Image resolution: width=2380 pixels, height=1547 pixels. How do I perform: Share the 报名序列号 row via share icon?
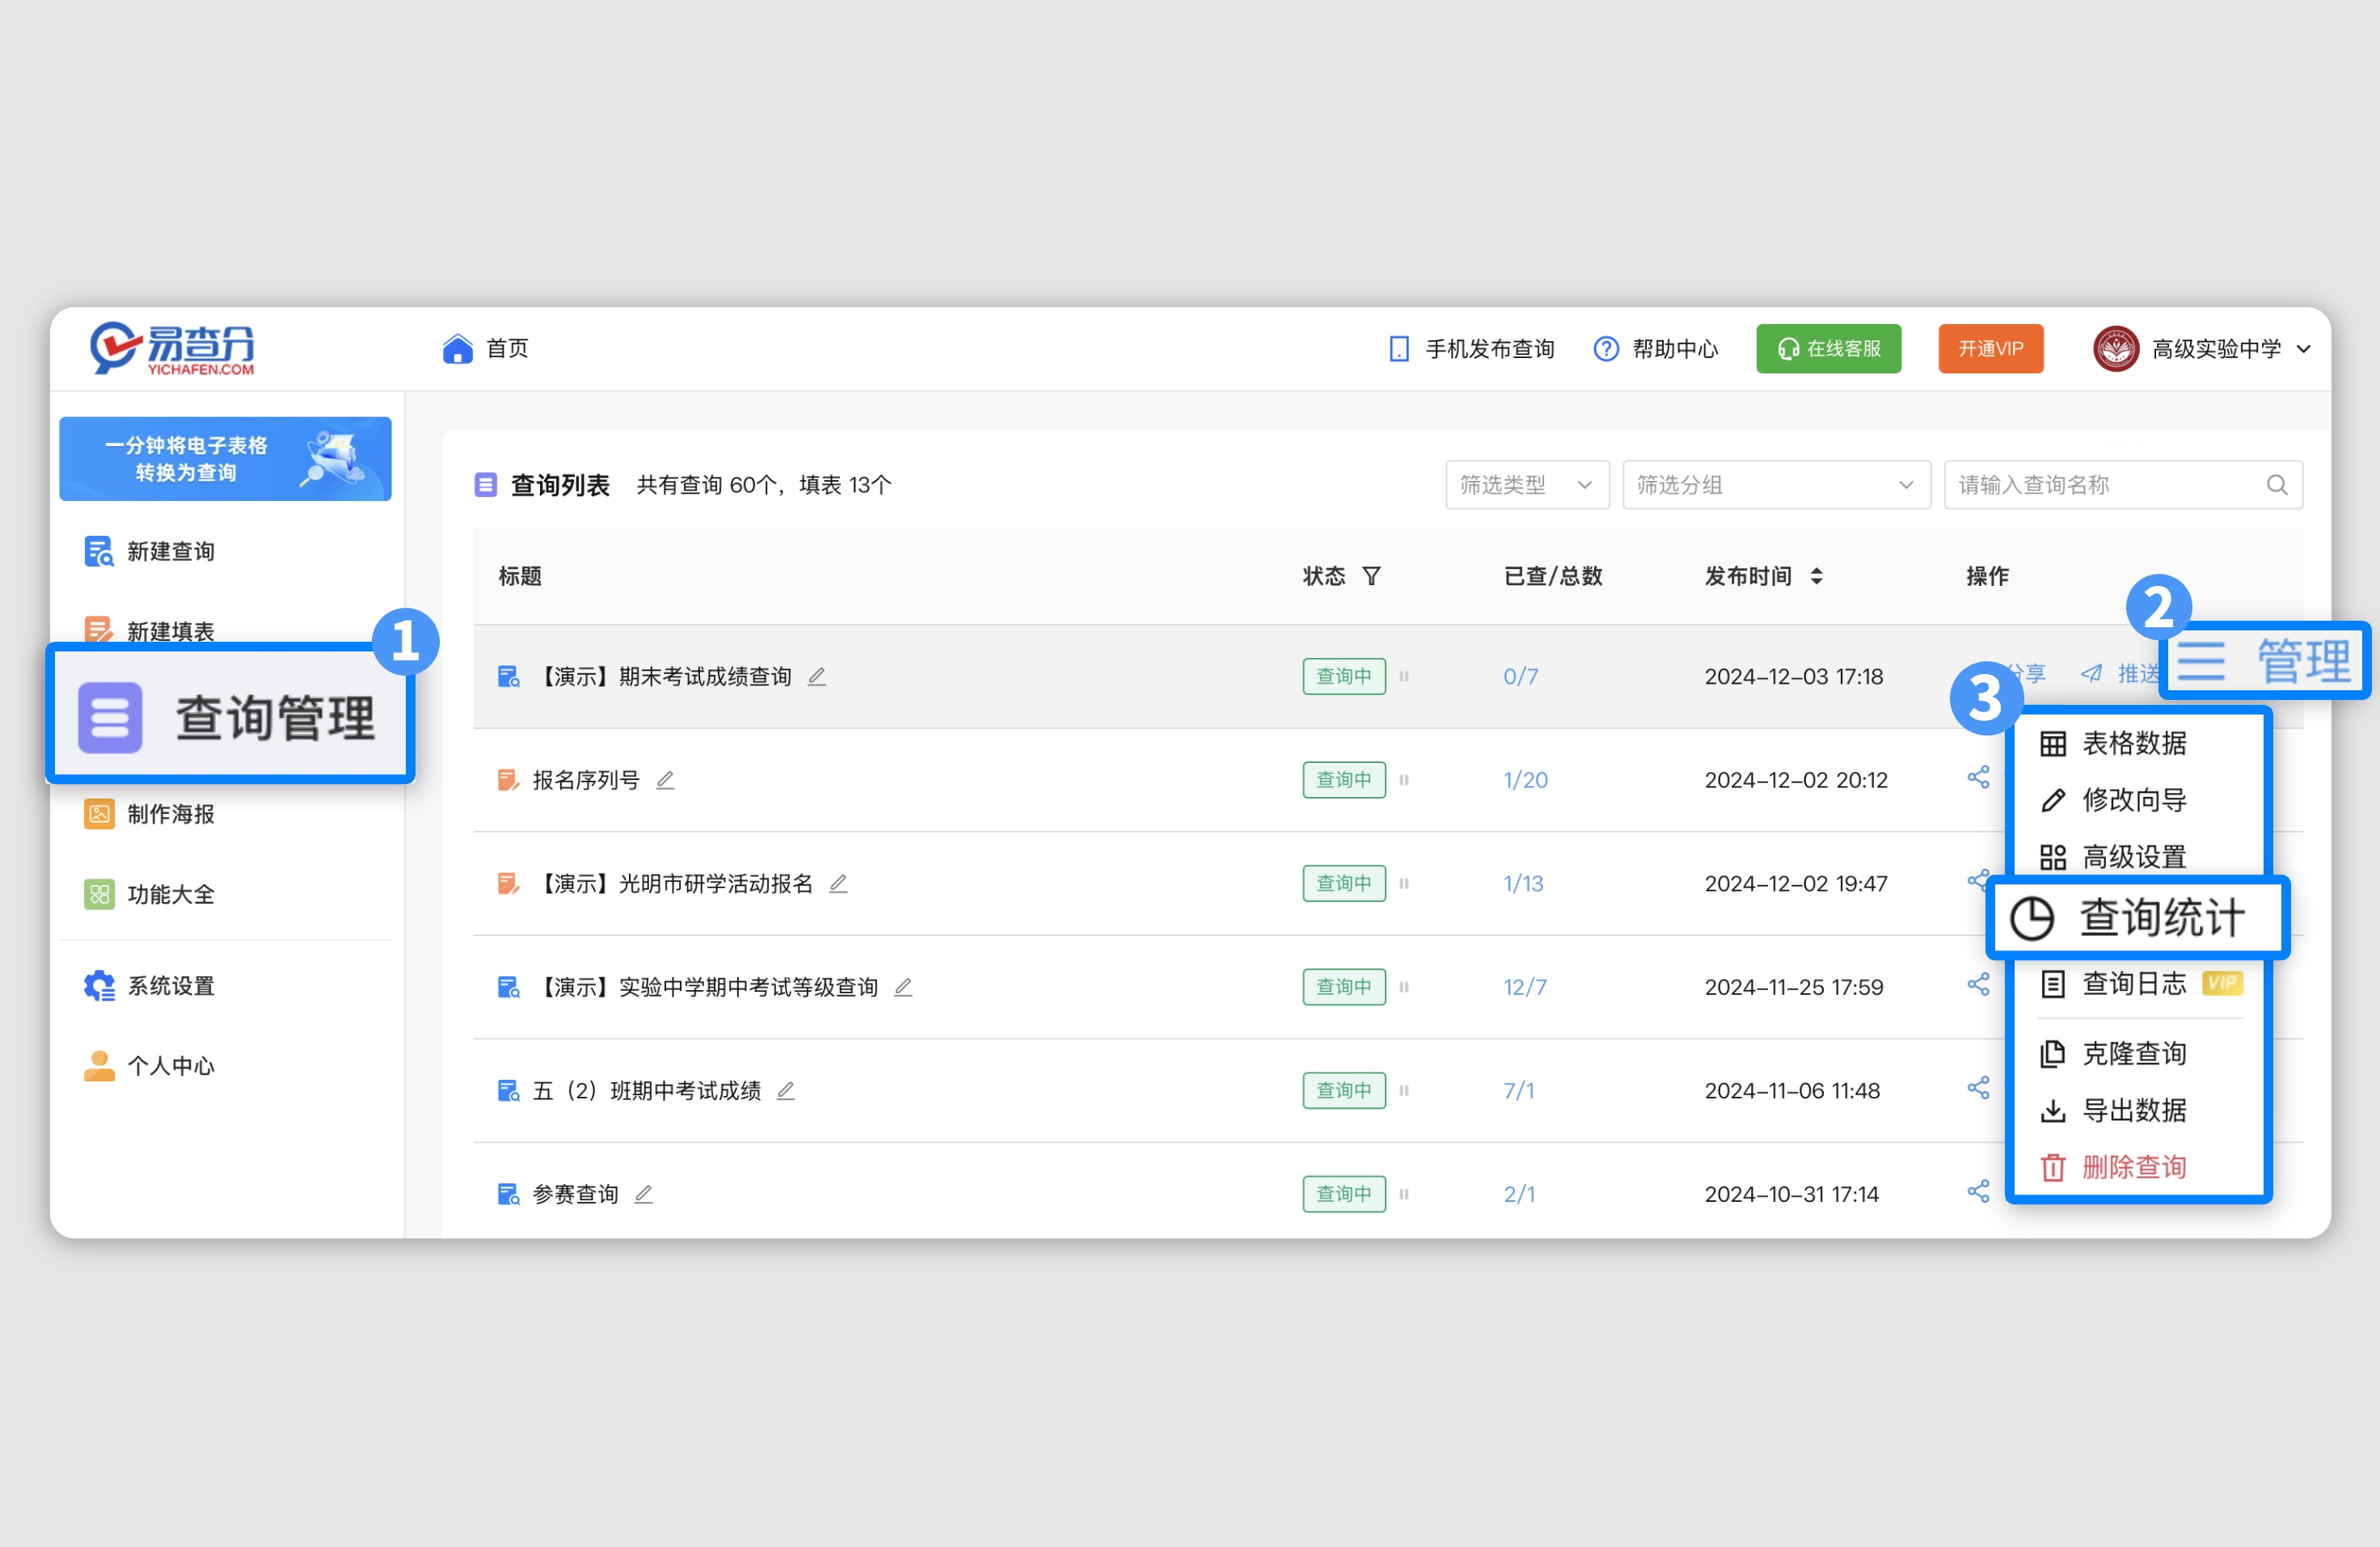click(x=1978, y=777)
